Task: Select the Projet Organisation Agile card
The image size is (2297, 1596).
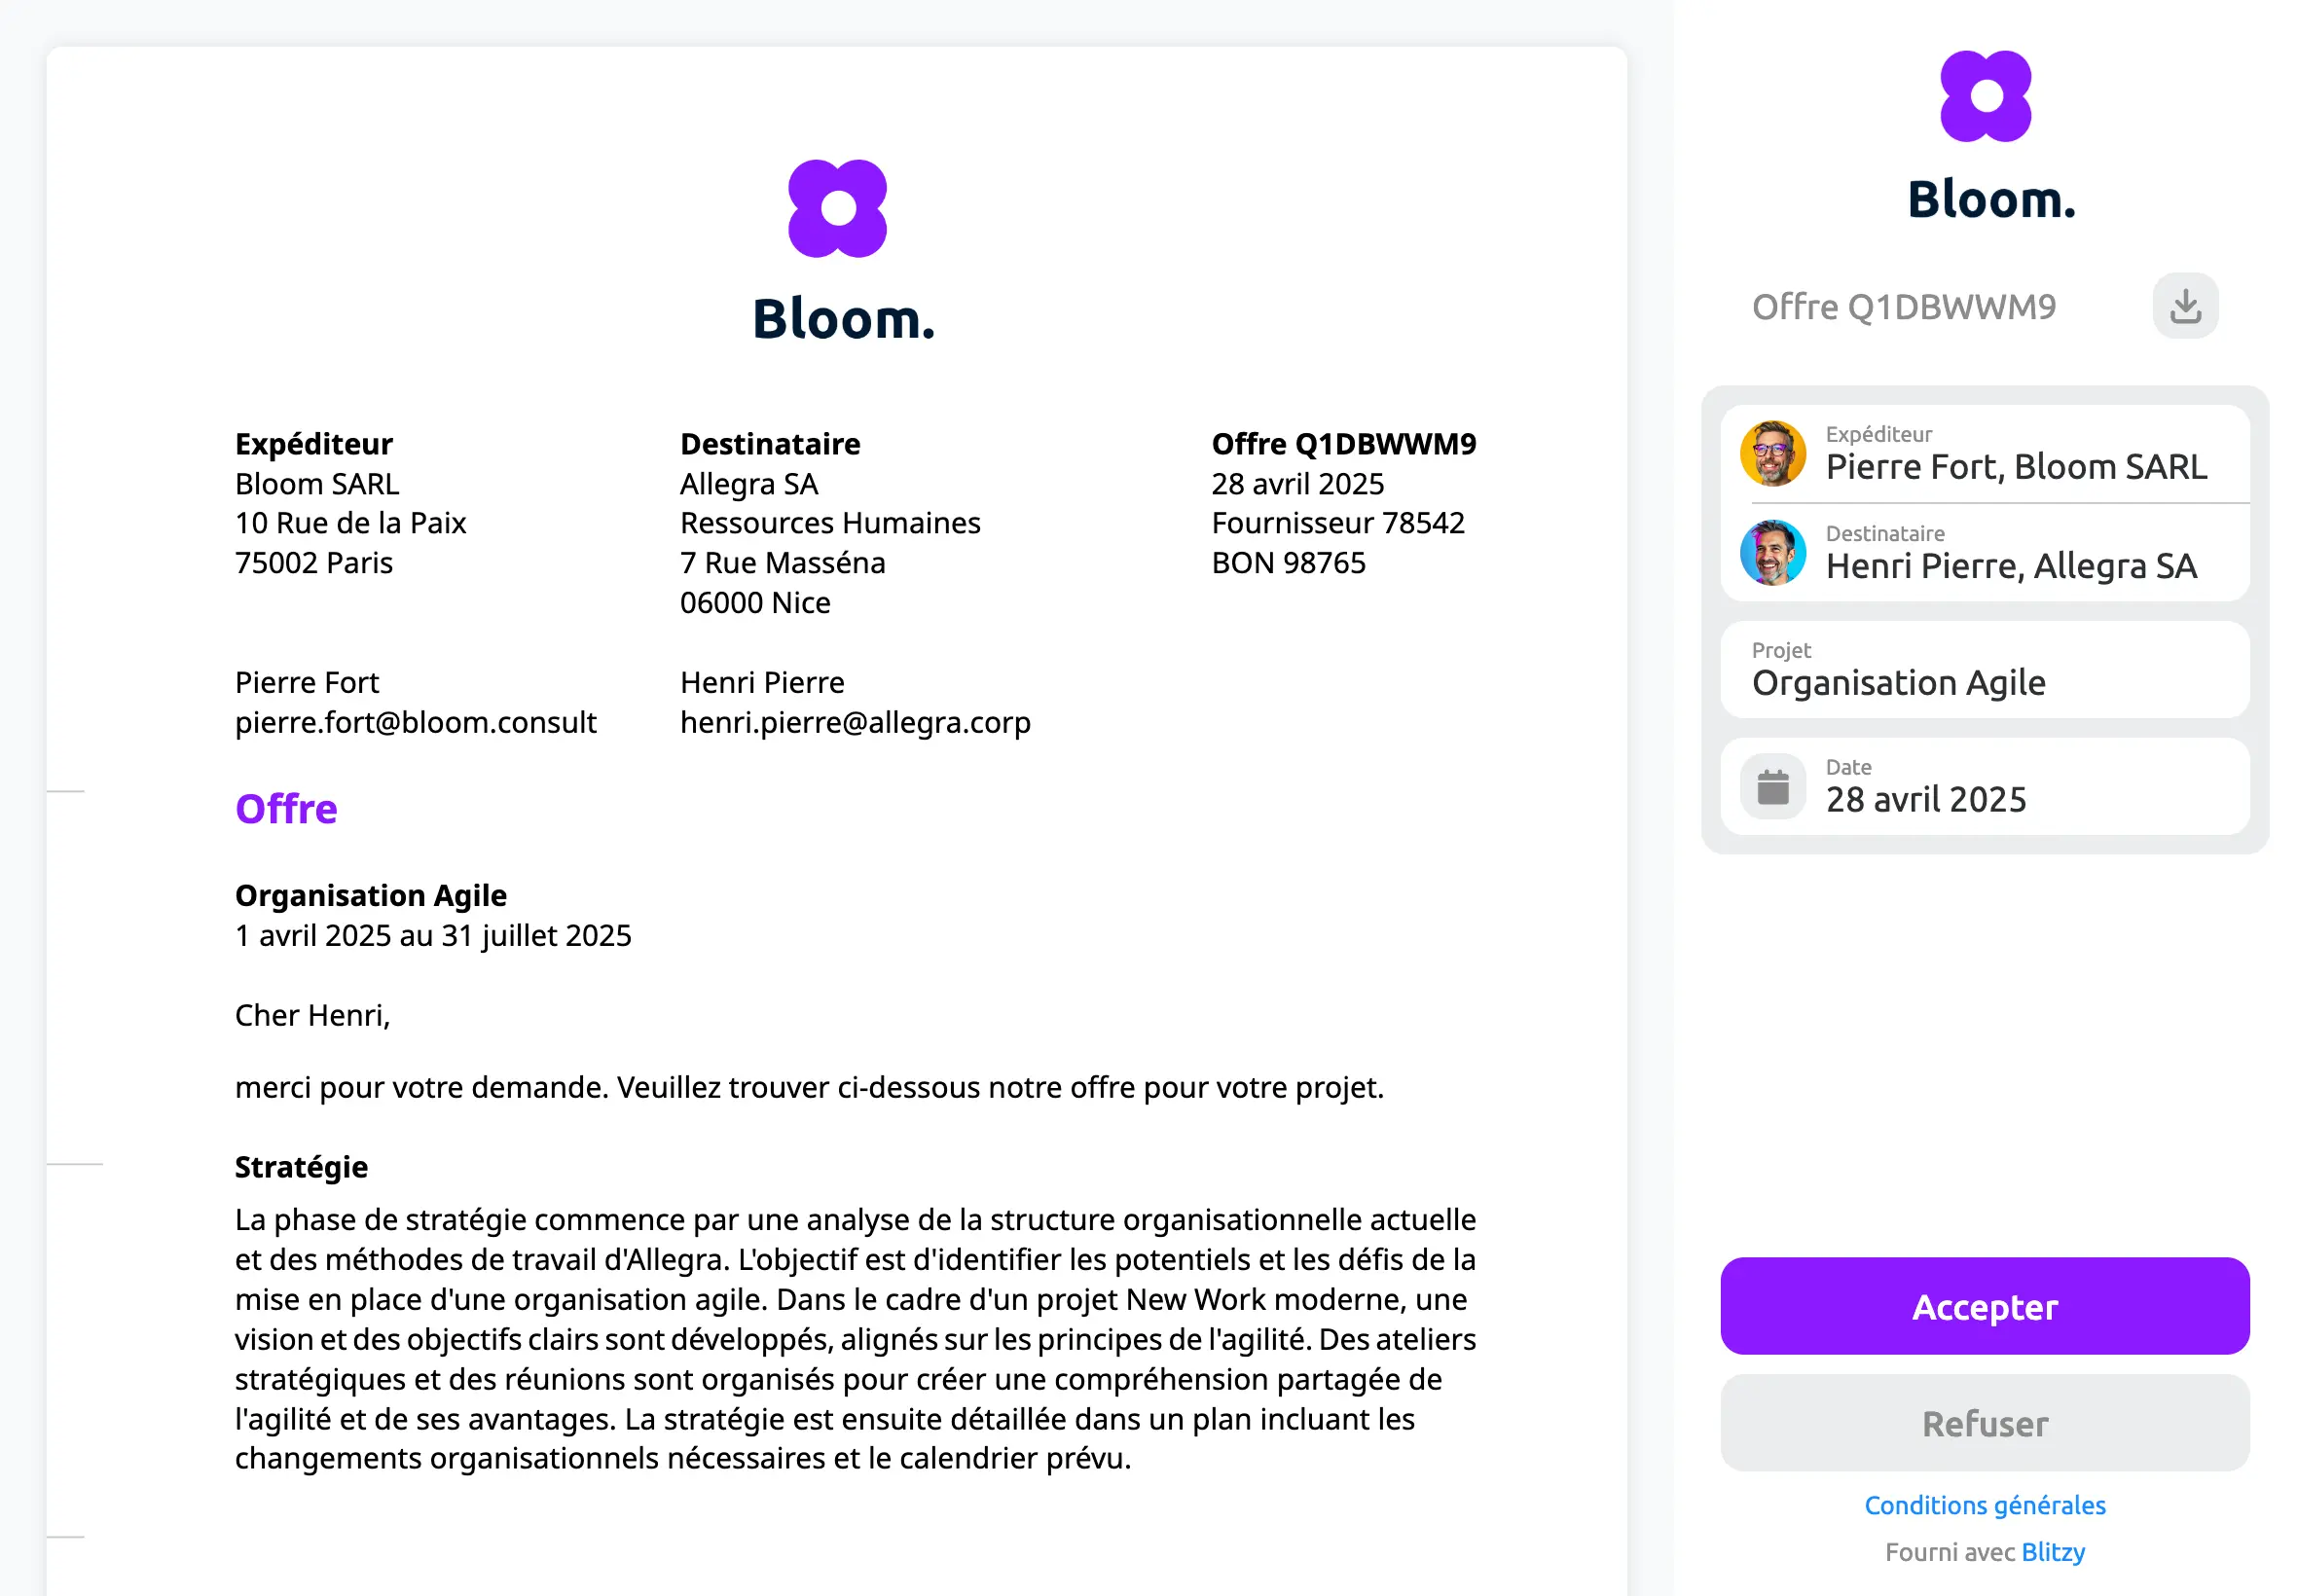Action: click(1984, 669)
